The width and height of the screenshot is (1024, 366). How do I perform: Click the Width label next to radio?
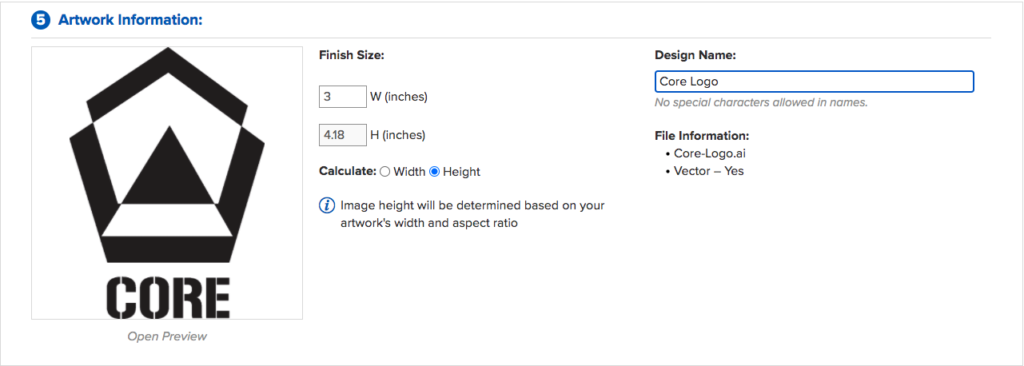pos(408,172)
